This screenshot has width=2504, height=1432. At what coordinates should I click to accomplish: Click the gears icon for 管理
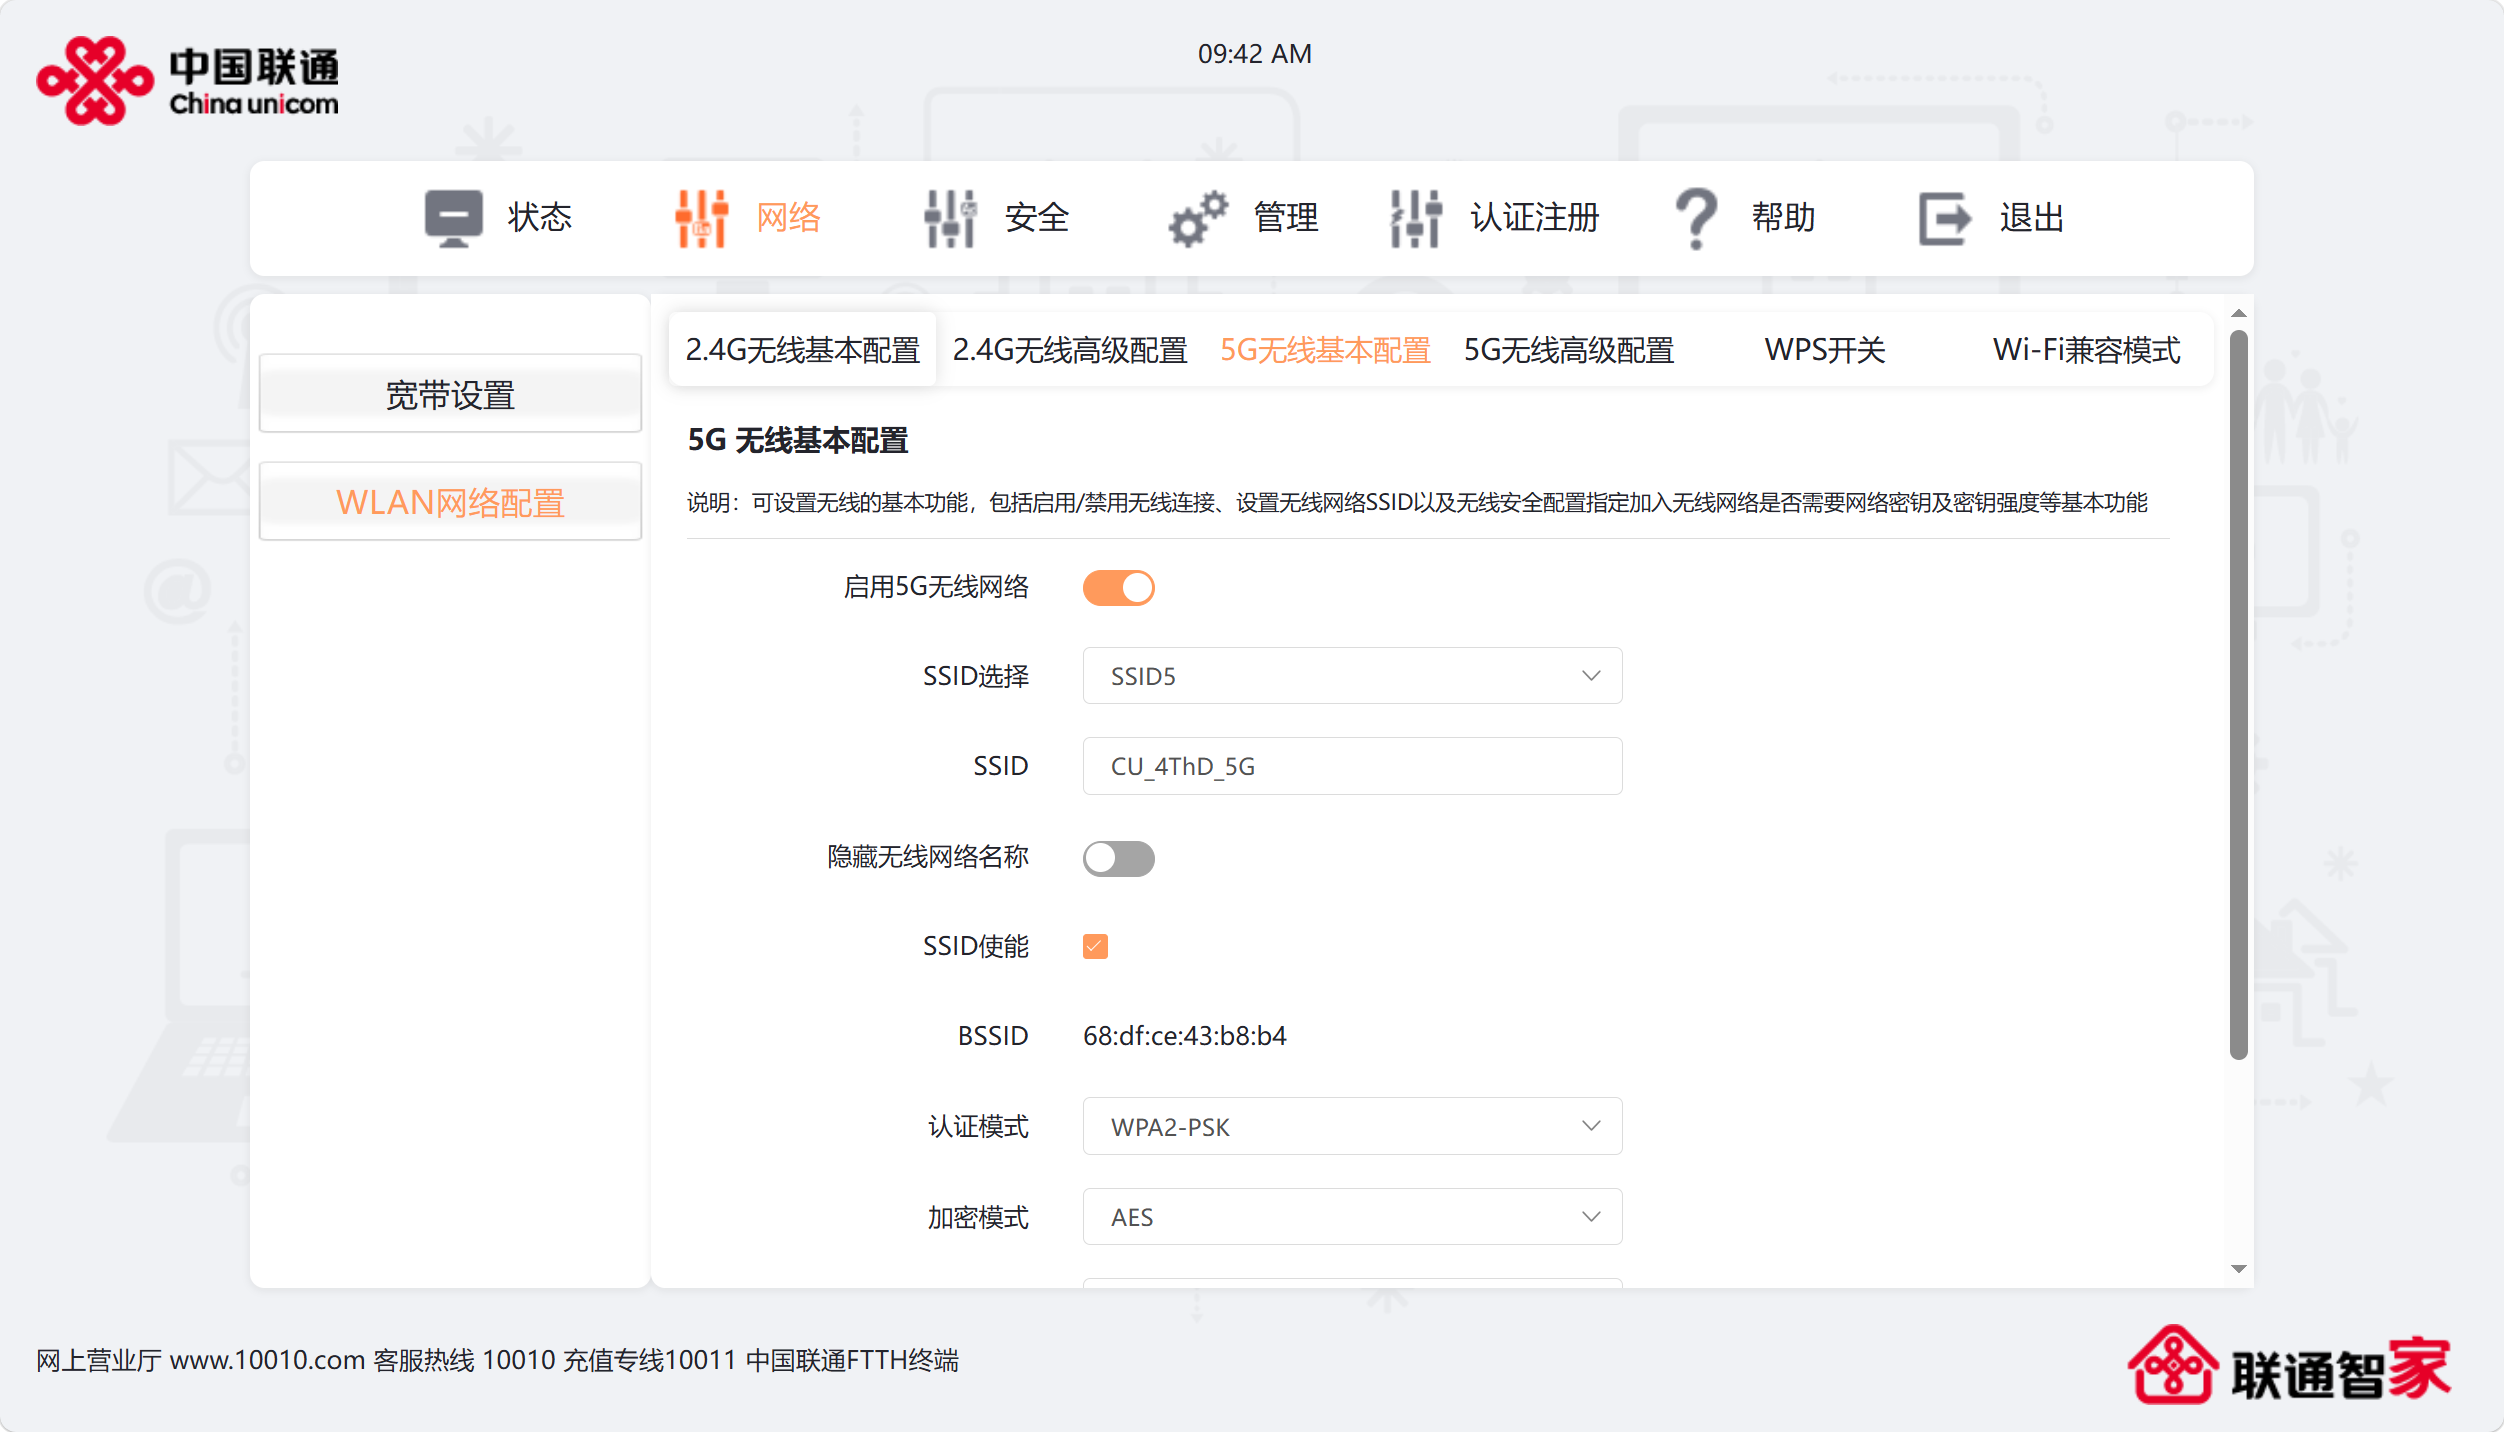1198,217
